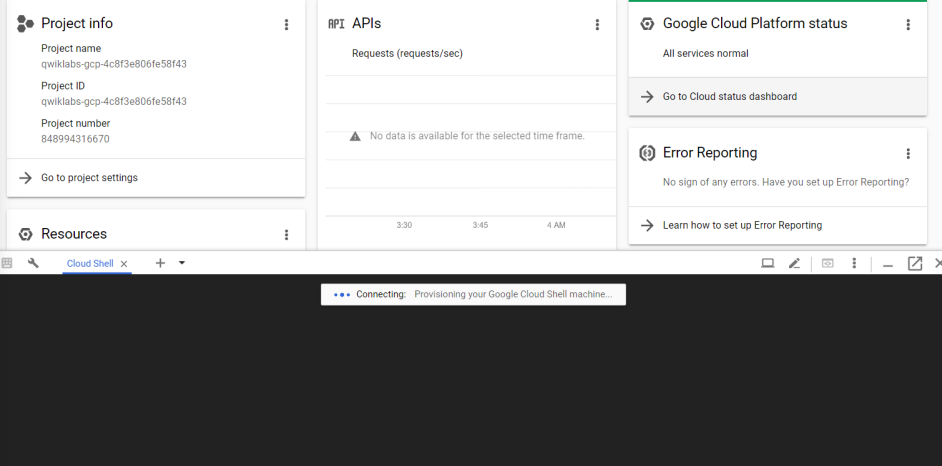Click the Resources icon
This screenshot has height=466, width=942.
[x=25, y=234]
